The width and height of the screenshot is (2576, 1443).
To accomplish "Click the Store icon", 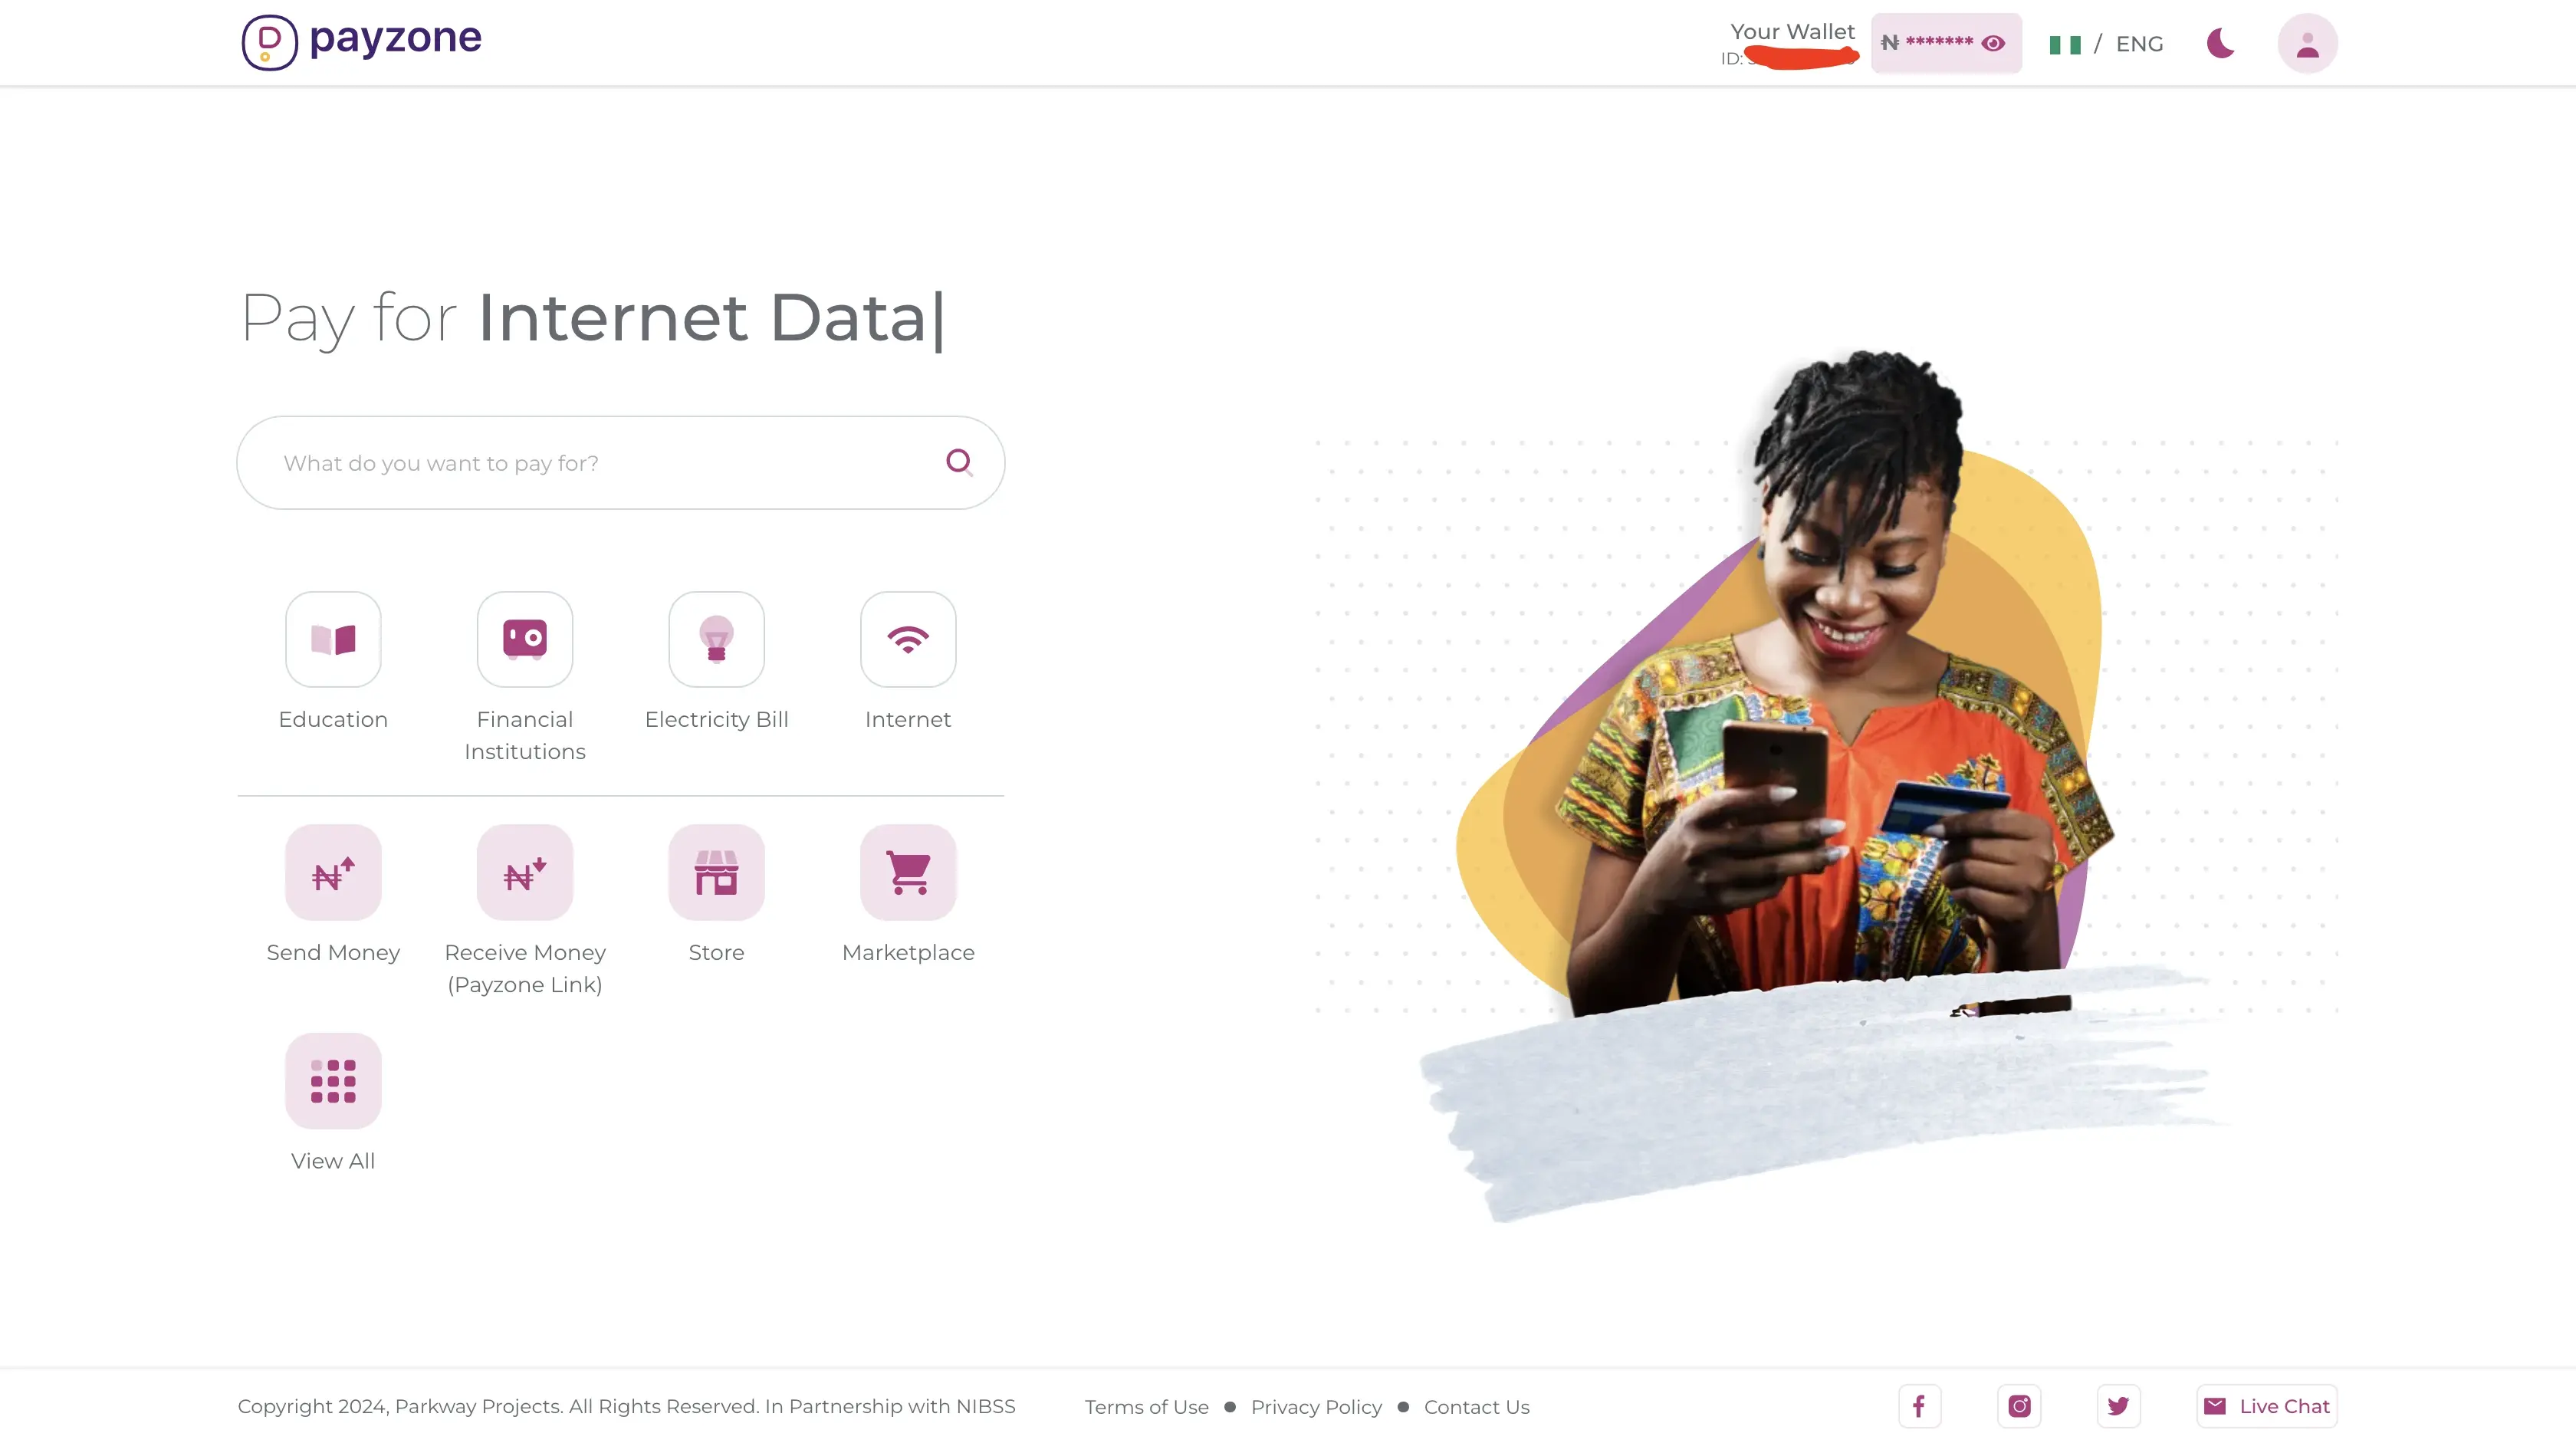I will [x=717, y=872].
